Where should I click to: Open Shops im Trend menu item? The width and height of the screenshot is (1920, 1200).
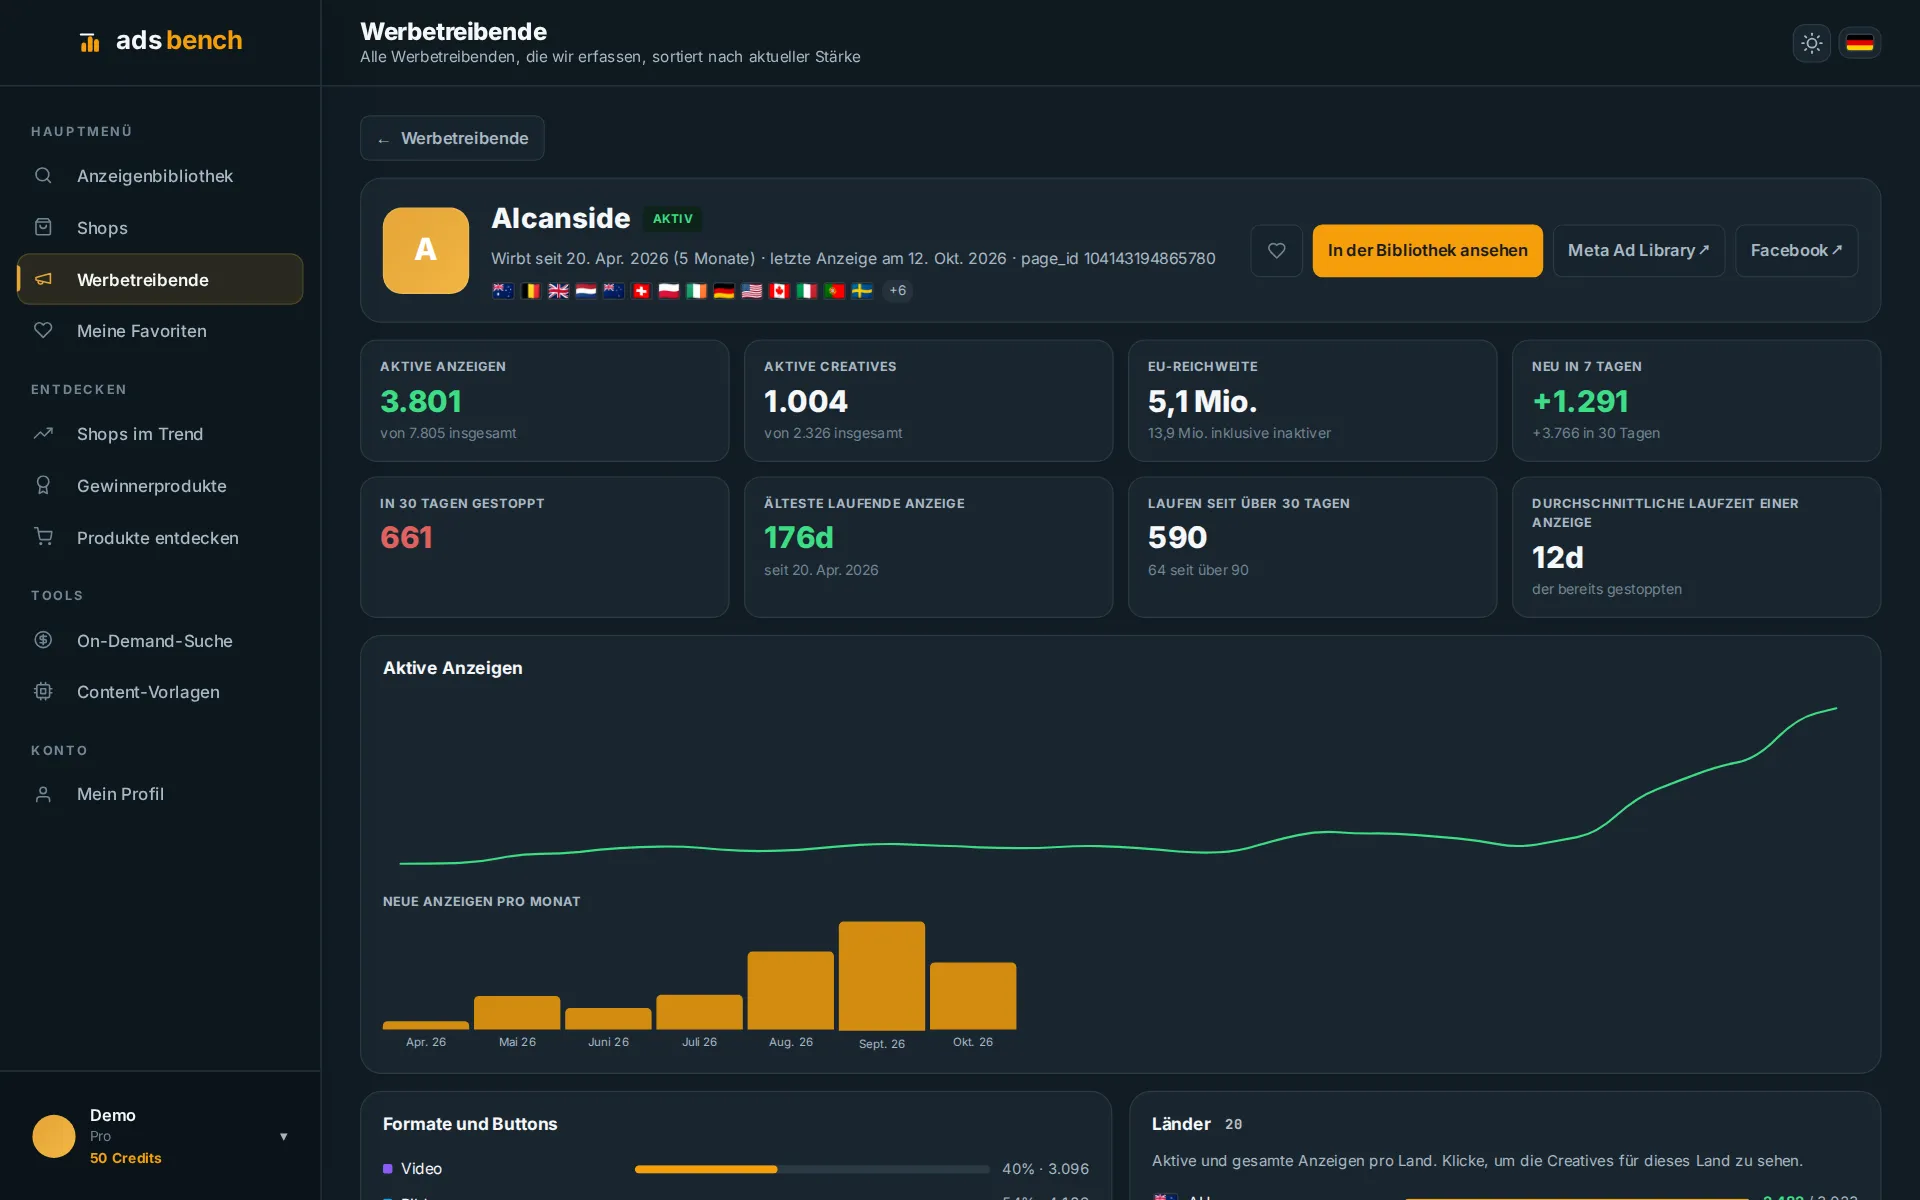(160, 434)
